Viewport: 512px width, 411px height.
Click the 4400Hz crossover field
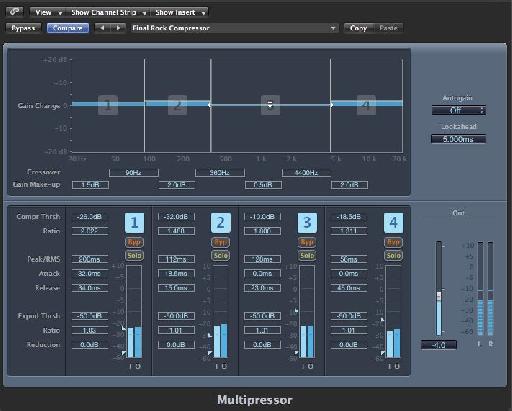306,172
